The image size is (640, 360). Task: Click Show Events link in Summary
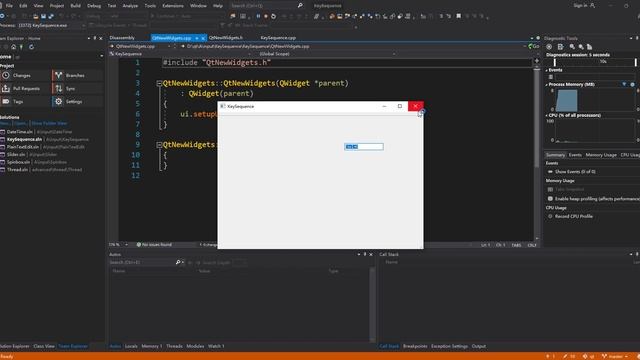click(x=575, y=172)
